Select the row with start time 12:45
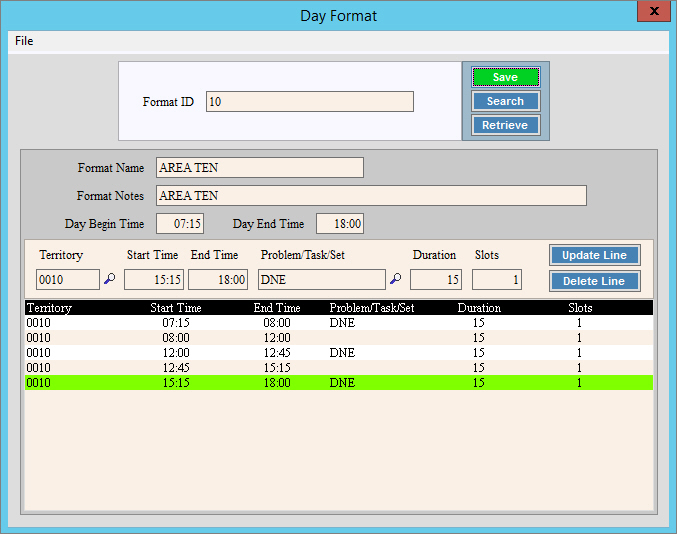The width and height of the screenshot is (677, 534). (339, 367)
